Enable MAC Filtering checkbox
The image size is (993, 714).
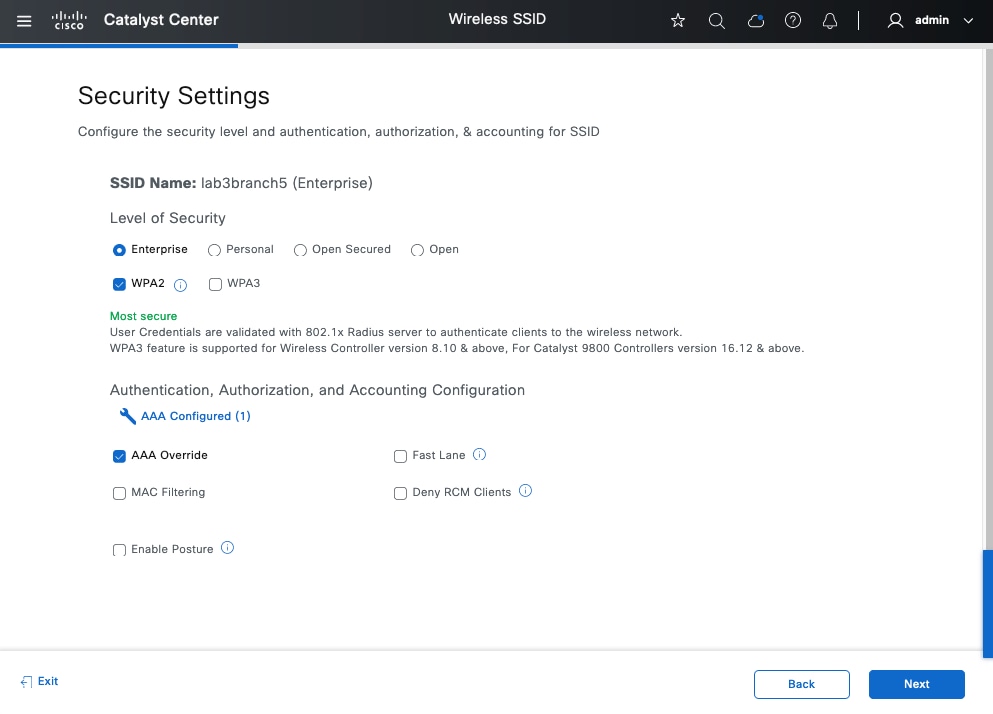(x=120, y=493)
